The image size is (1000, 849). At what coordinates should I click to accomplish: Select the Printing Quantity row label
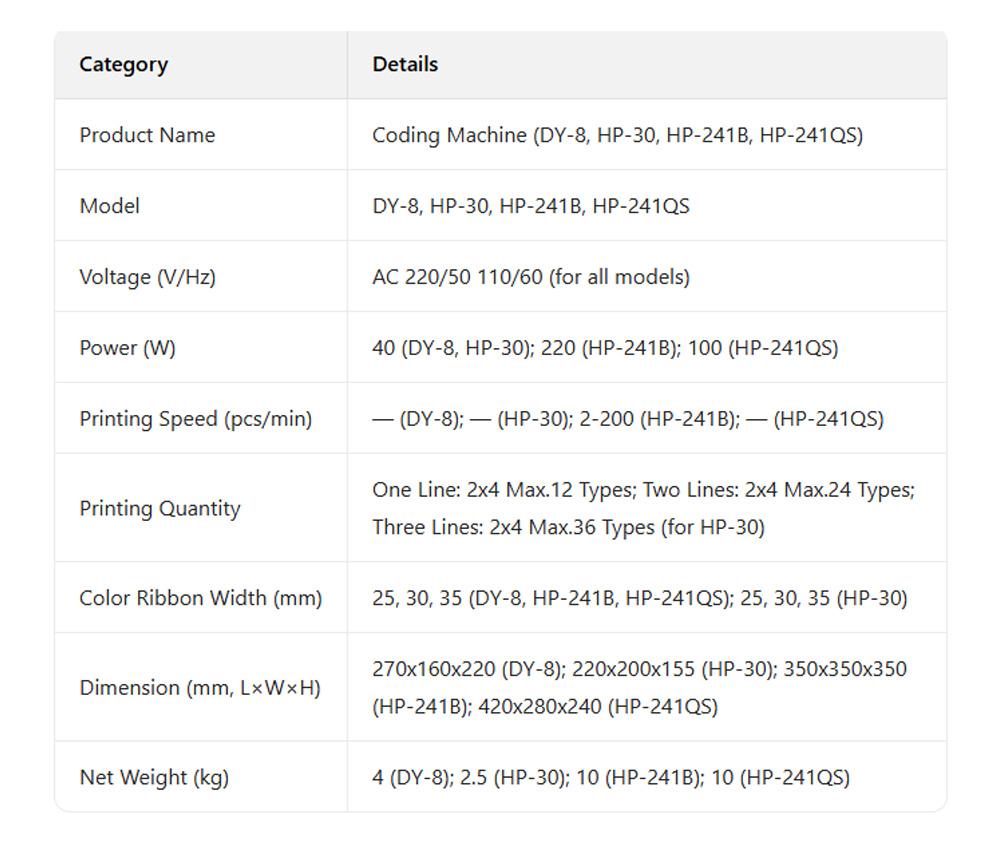[x=160, y=508]
